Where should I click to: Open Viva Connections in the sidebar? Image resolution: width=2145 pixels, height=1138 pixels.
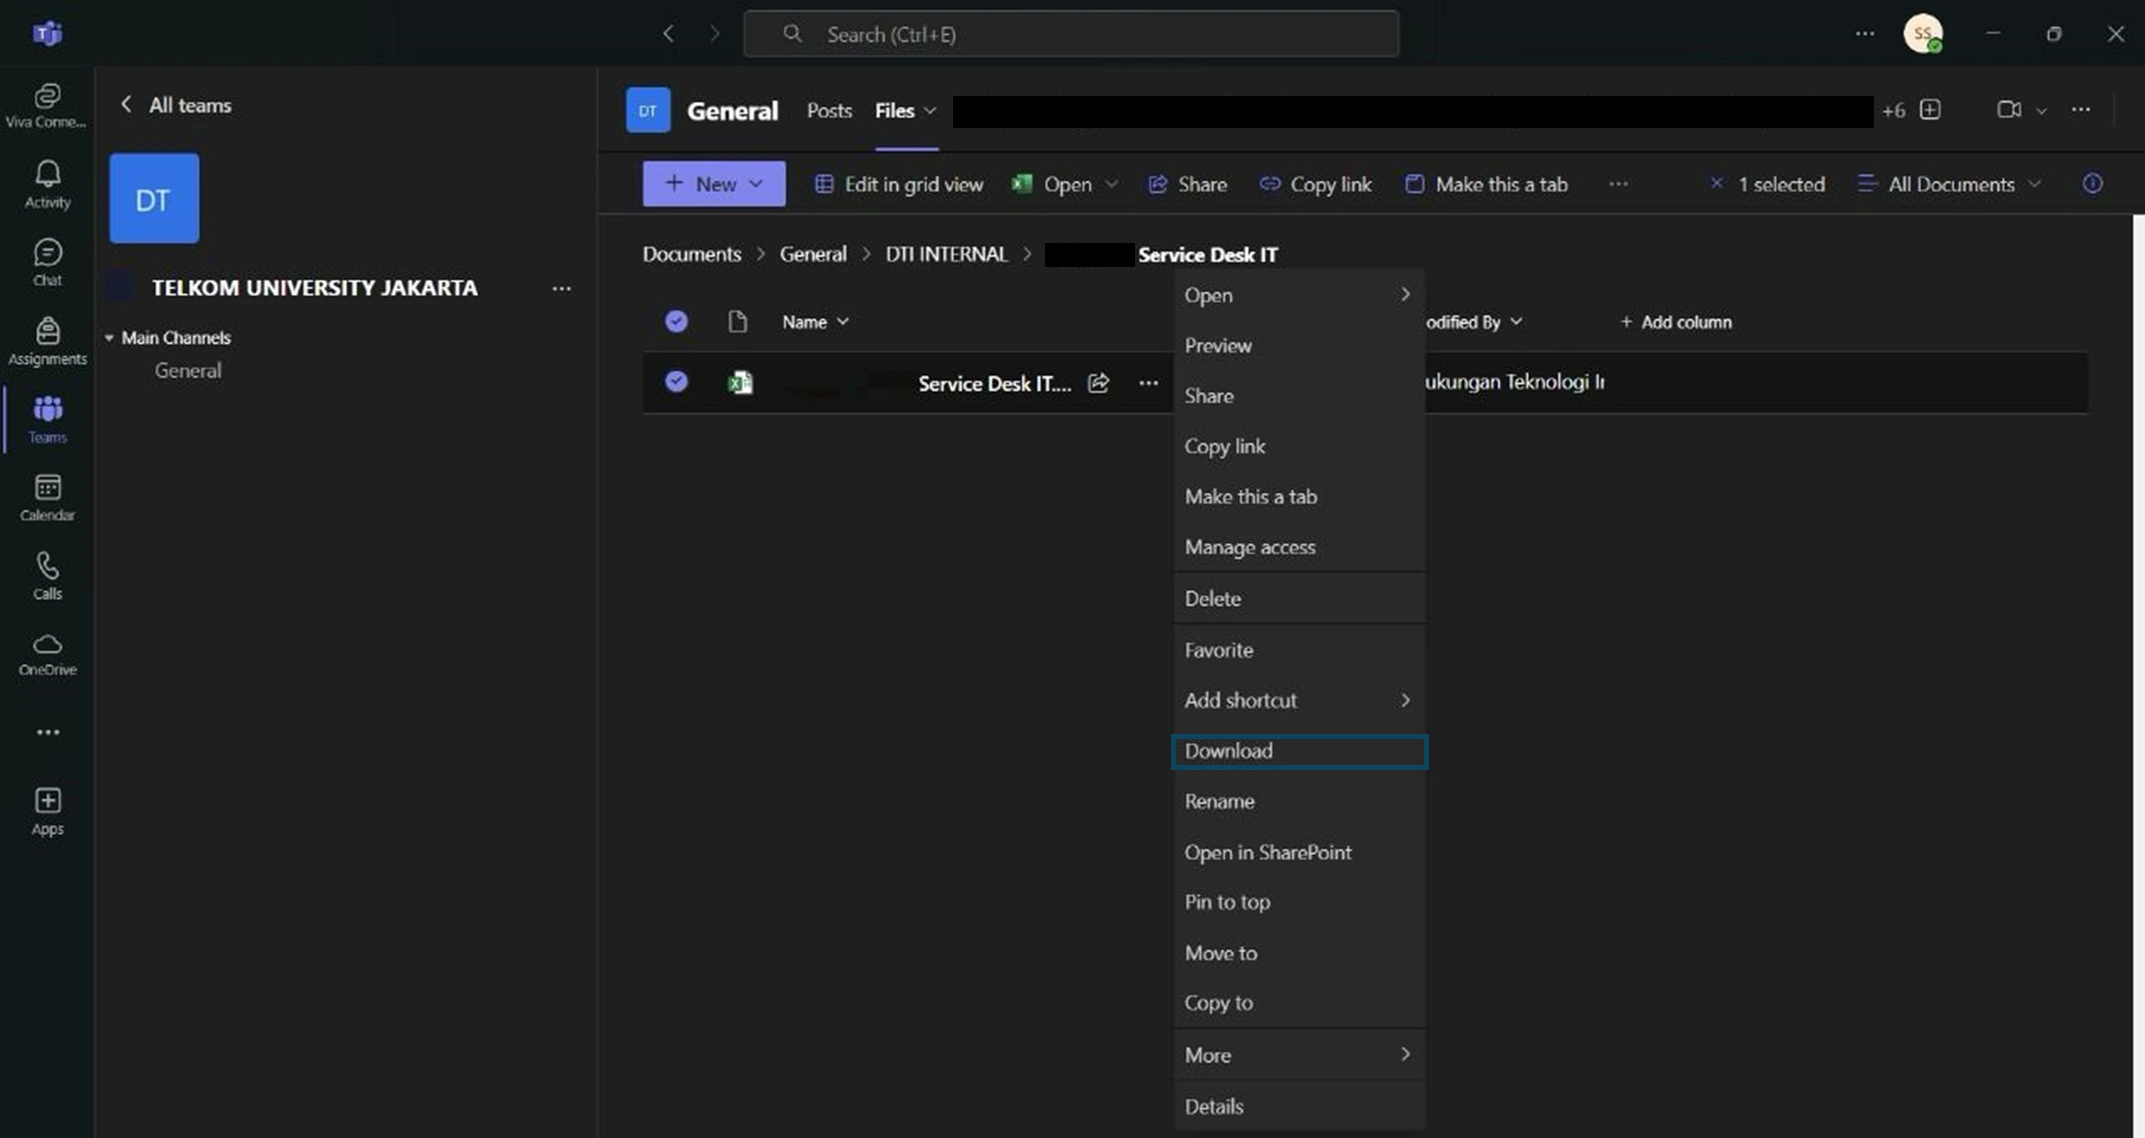47,105
